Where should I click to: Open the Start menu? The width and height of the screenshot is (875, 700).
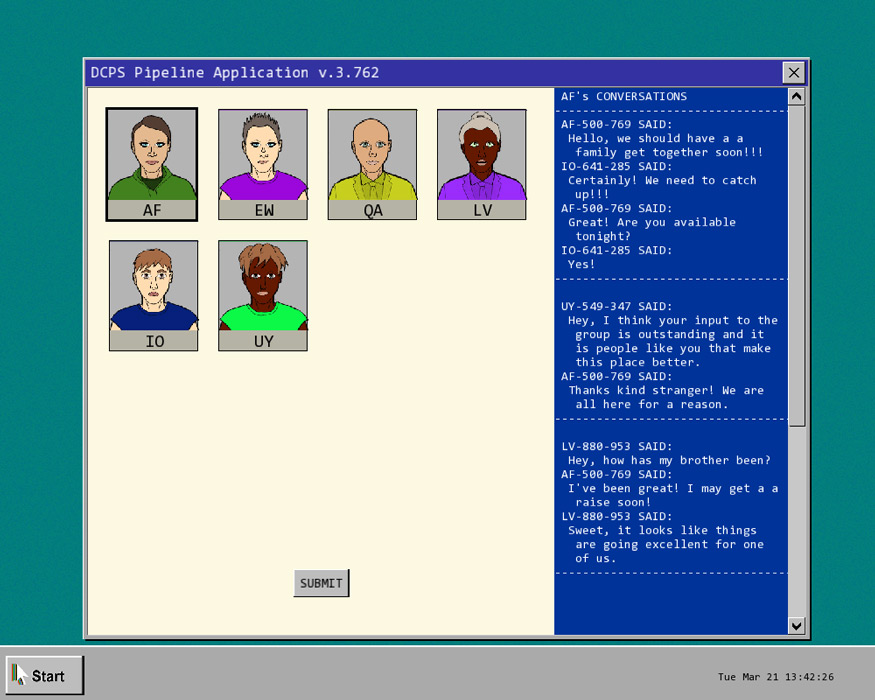pos(45,675)
